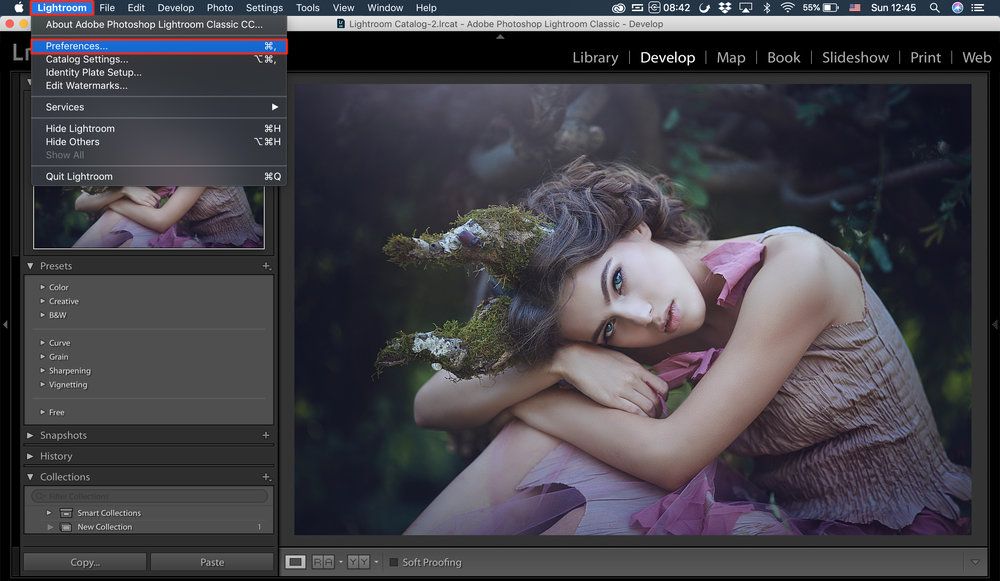The height and width of the screenshot is (581, 1000).
Task: Choose Preferences... from the Lightroom menu
Action: pos(77,46)
